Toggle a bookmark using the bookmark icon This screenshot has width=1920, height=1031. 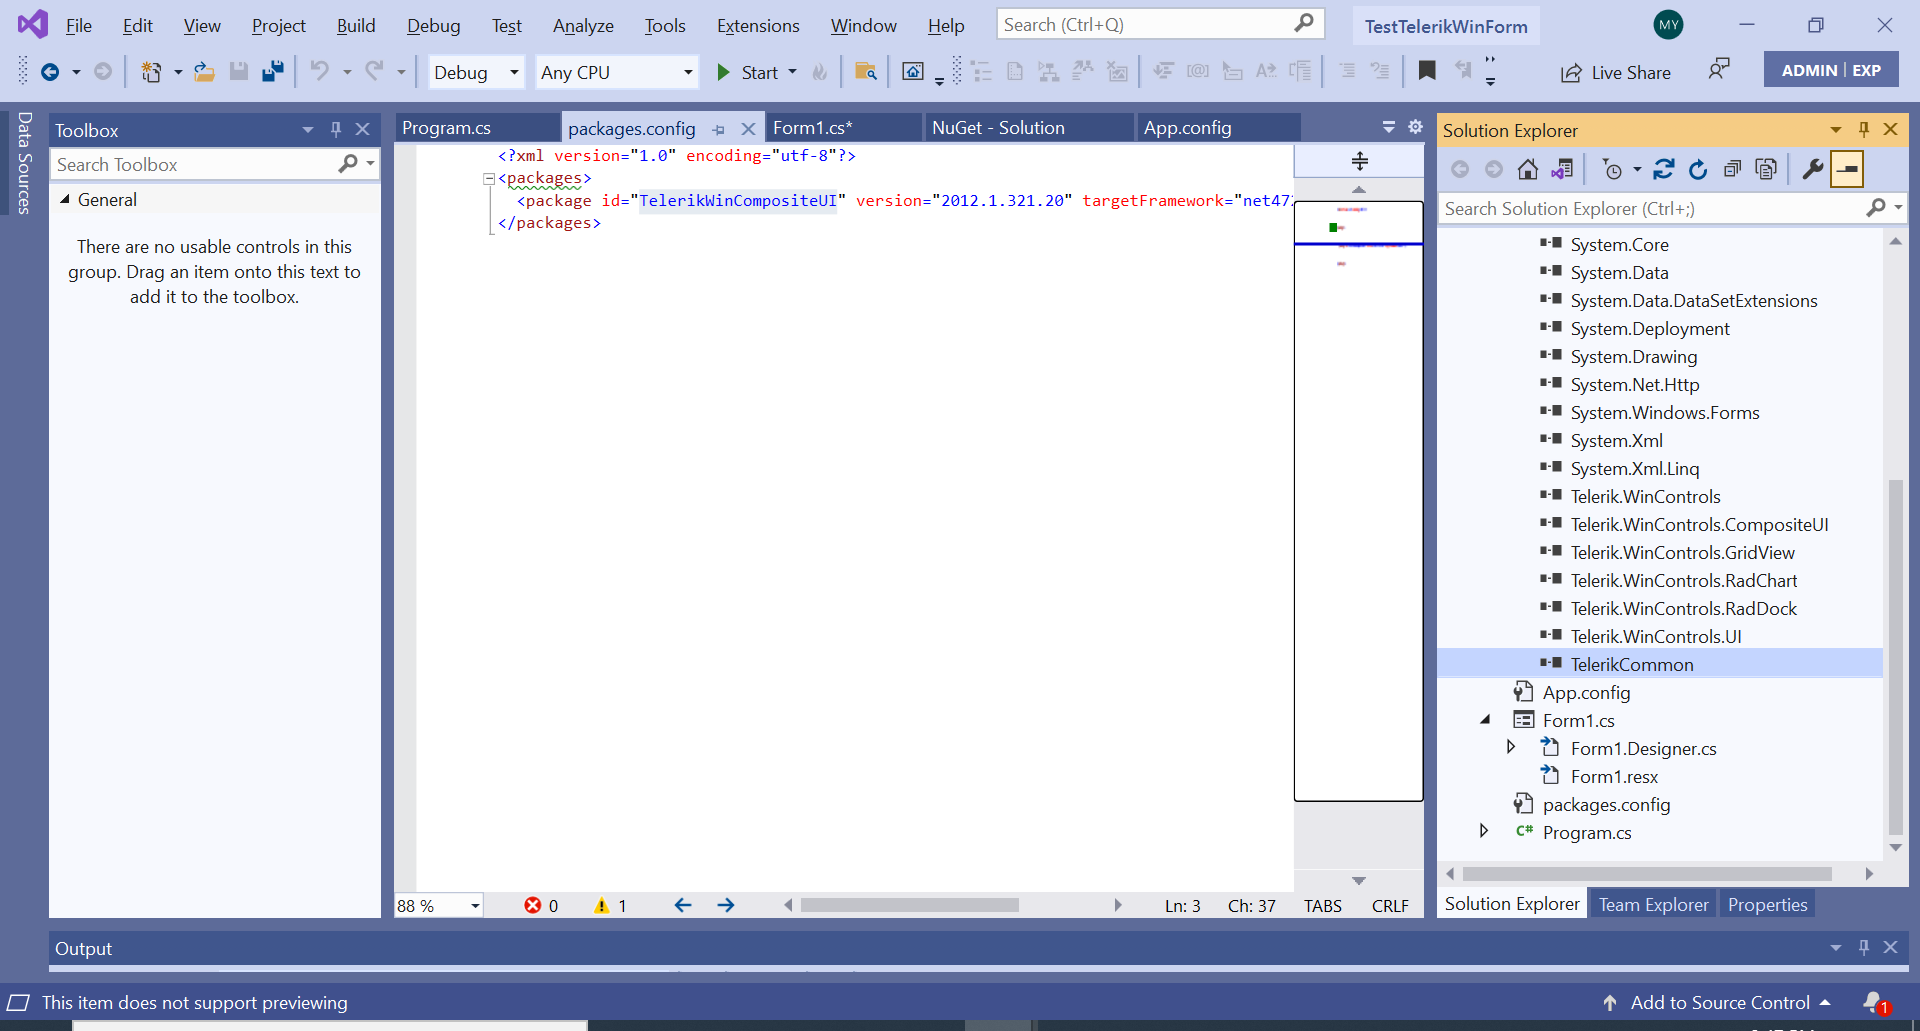pos(1428,71)
